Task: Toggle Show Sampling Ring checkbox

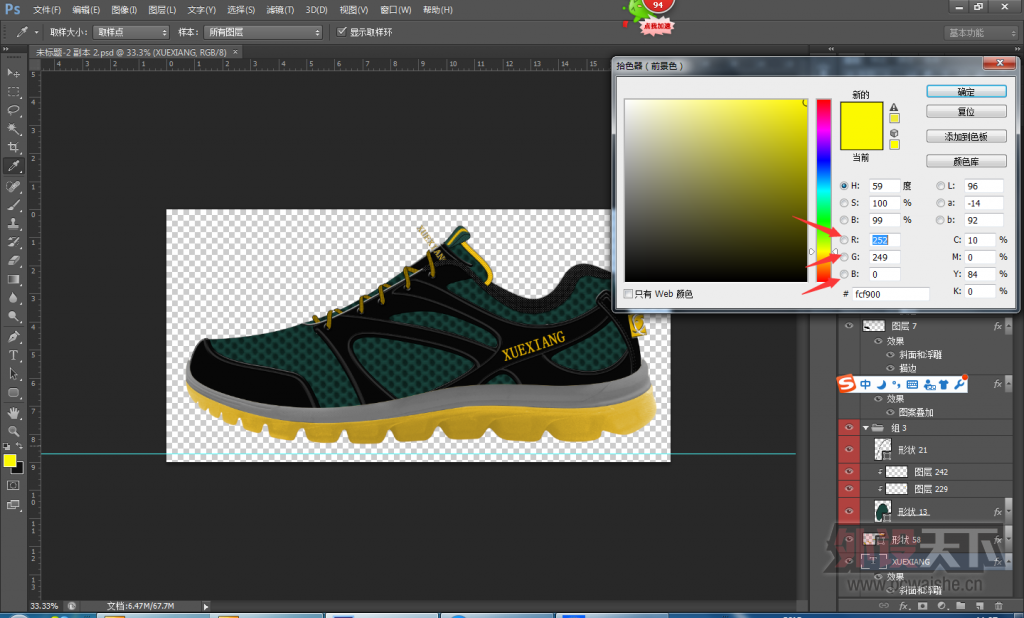Action: coord(342,31)
